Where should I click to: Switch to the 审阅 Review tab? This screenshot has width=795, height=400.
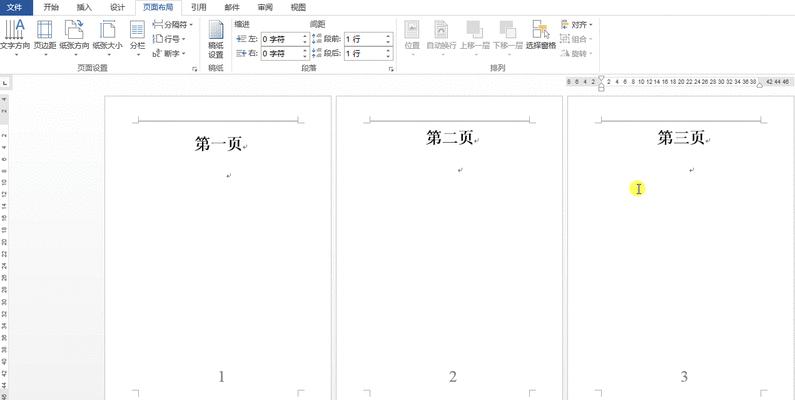(x=265, y=7)
